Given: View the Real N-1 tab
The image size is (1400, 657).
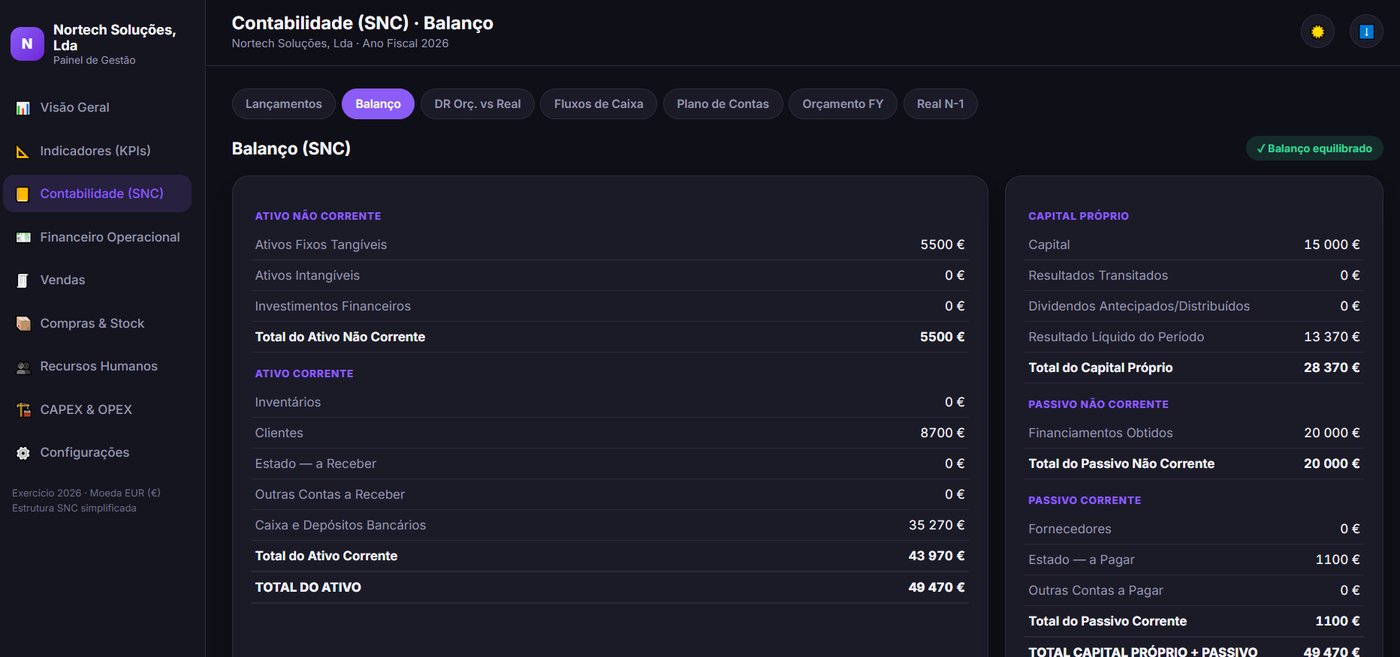Looking at the screenshot, I should click(941, 104).
